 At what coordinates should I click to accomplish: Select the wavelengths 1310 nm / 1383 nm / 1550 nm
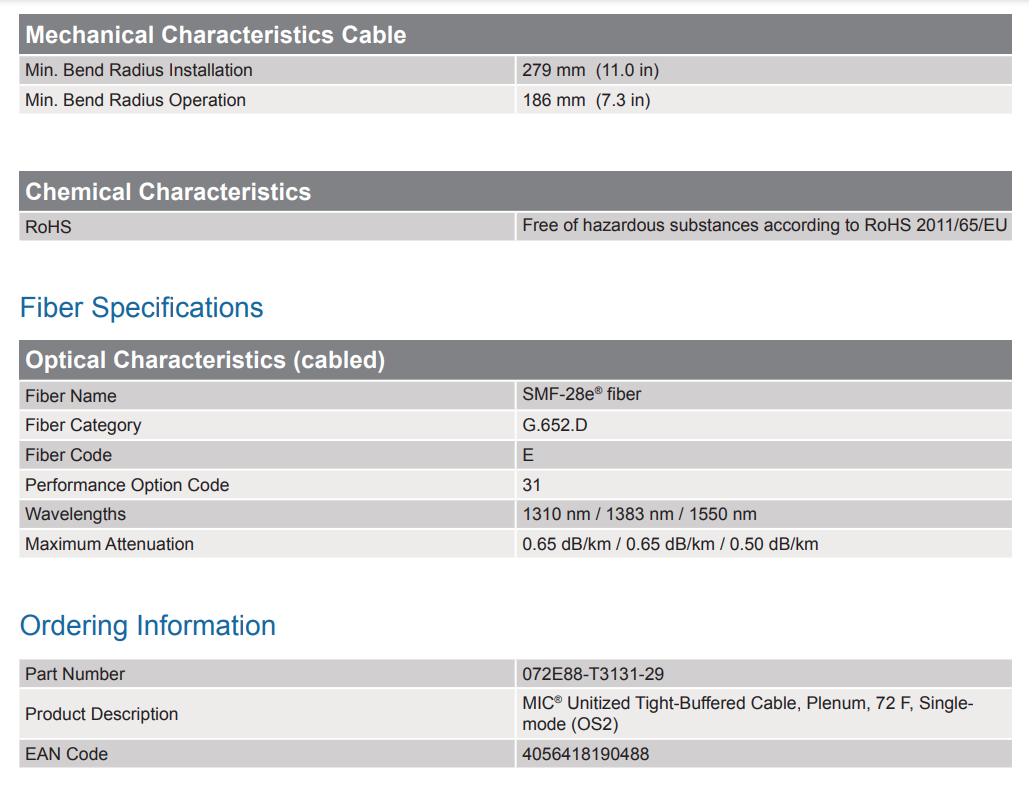639,514
